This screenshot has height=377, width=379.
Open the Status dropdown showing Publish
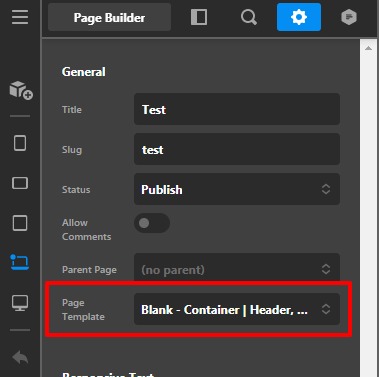[237, 189]
